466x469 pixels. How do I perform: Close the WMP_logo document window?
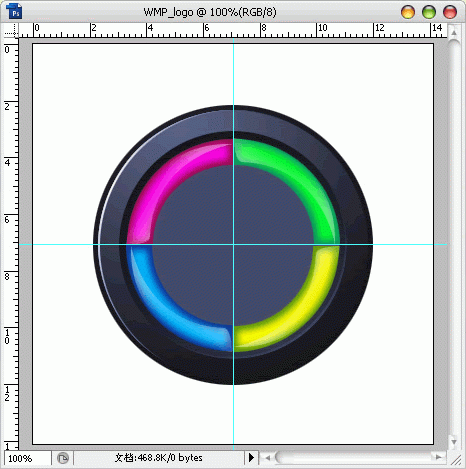tap(450, 12)
